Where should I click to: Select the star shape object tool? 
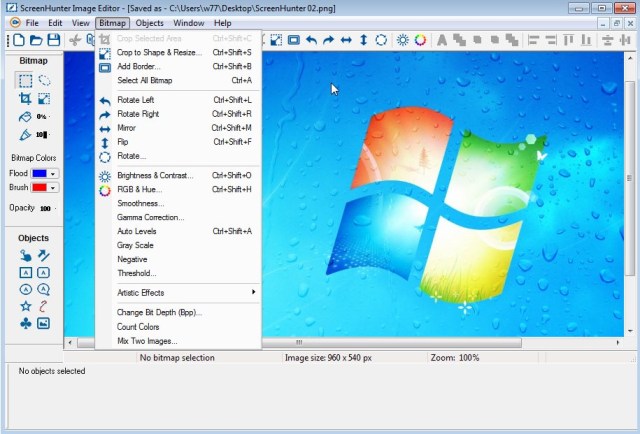pyautogui.click(x=26, y=306)
